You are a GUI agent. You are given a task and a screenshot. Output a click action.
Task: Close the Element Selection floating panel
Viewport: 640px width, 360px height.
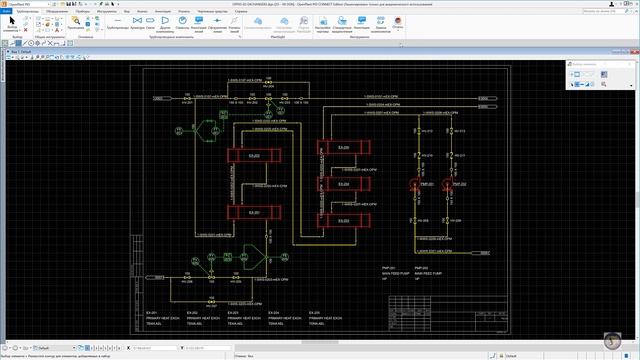tap(629, 64)
